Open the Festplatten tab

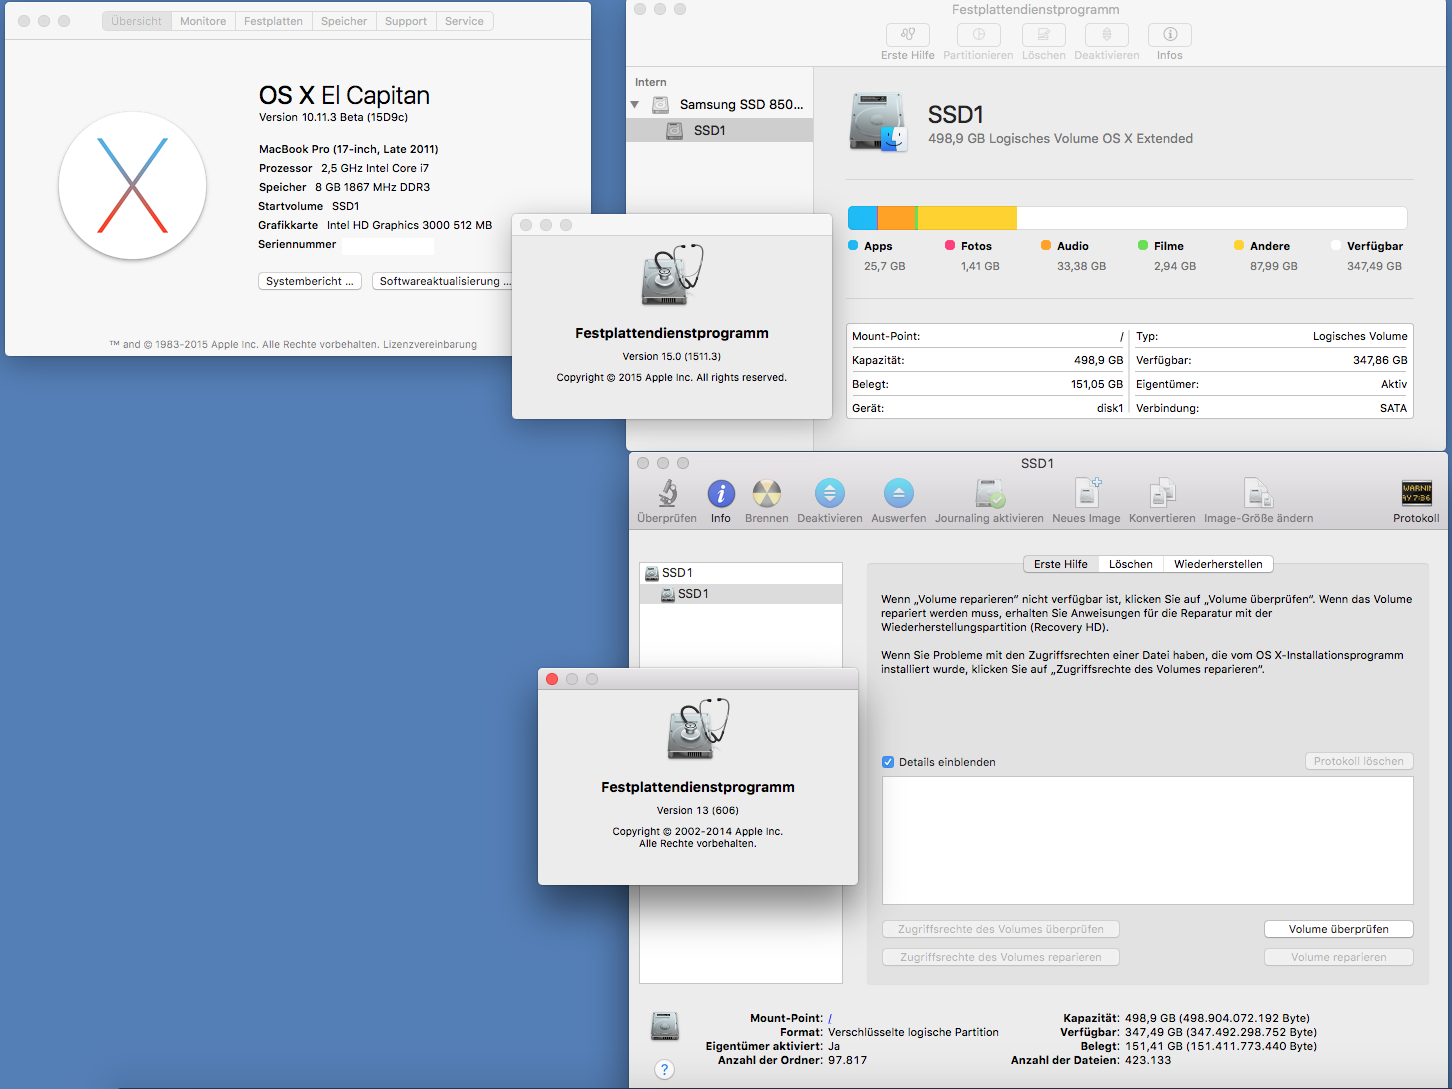point(273,21)
